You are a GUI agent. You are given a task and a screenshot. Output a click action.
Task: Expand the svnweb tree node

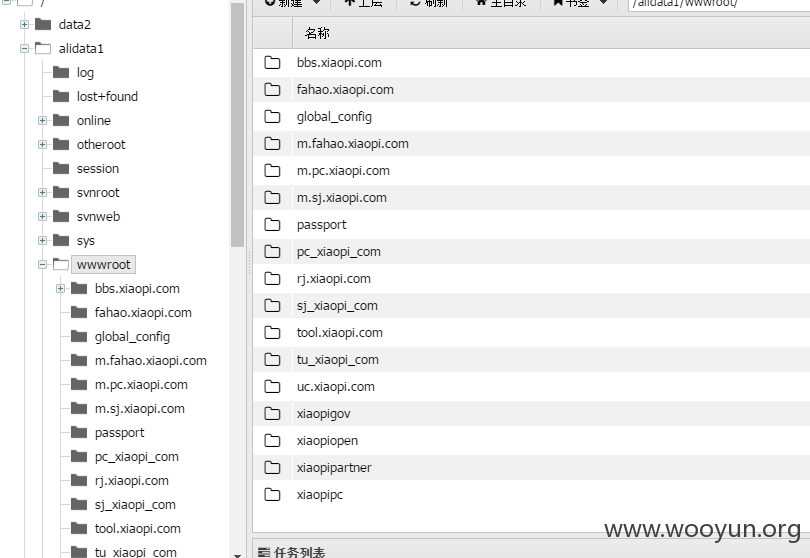tap(42, 216)
